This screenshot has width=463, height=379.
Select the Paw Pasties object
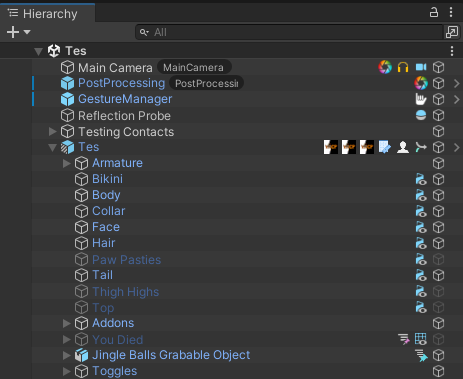[127, 260]
